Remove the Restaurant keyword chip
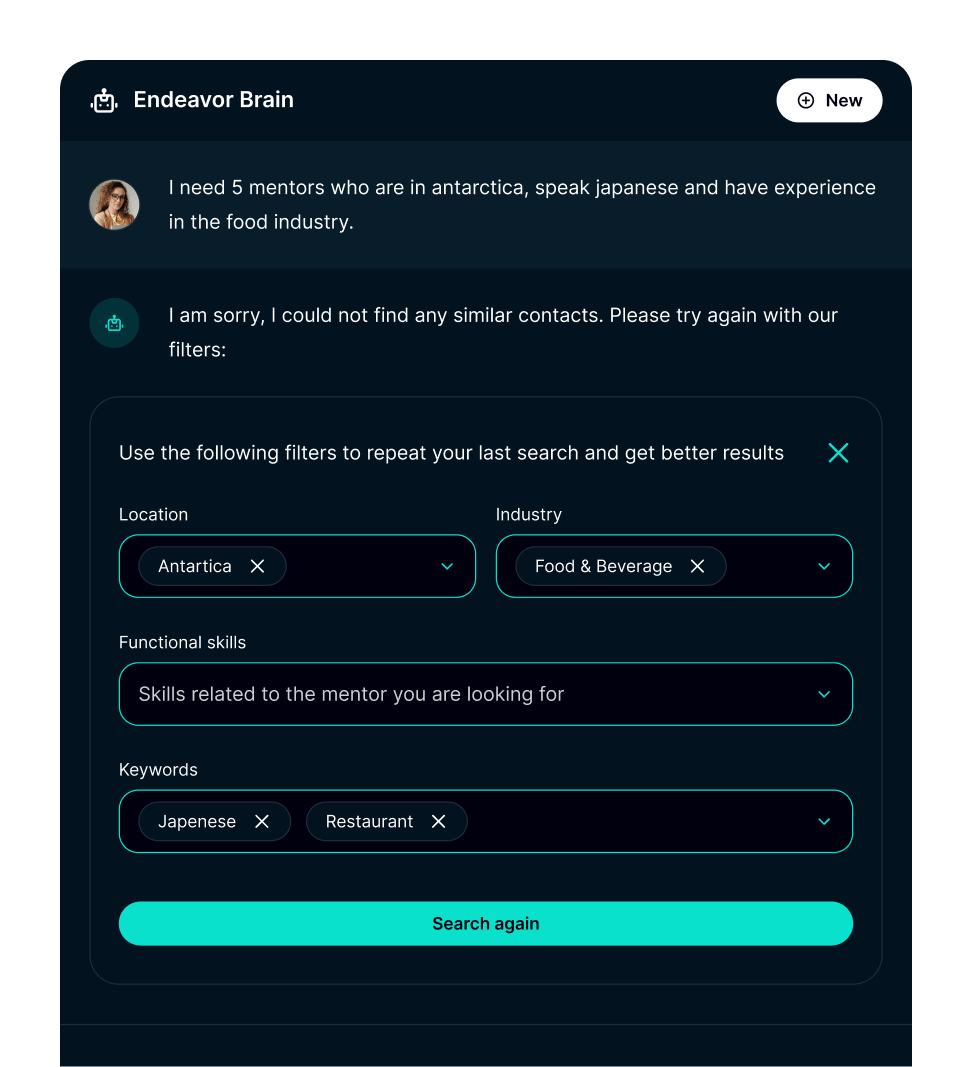The image size is (972, 1067). point(438,821)
